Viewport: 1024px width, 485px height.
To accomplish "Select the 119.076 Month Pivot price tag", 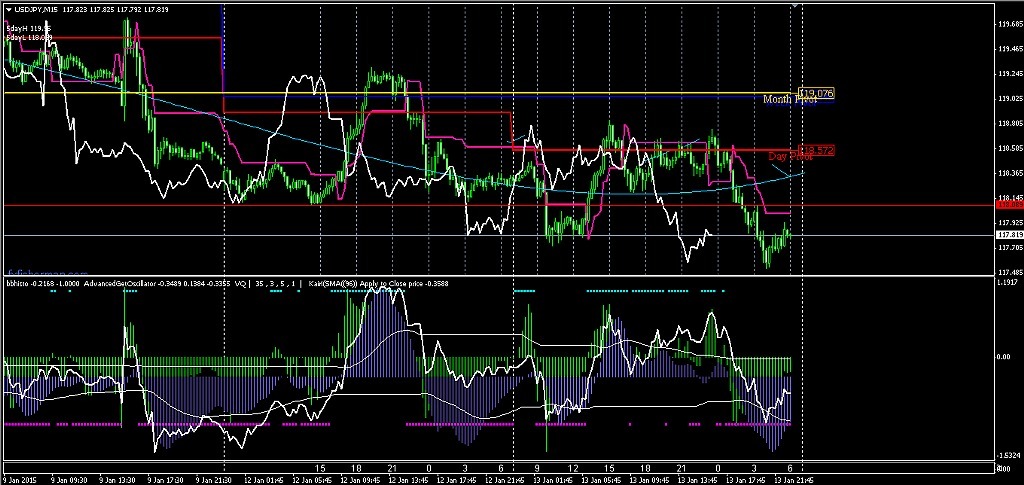I will [817, 93].
